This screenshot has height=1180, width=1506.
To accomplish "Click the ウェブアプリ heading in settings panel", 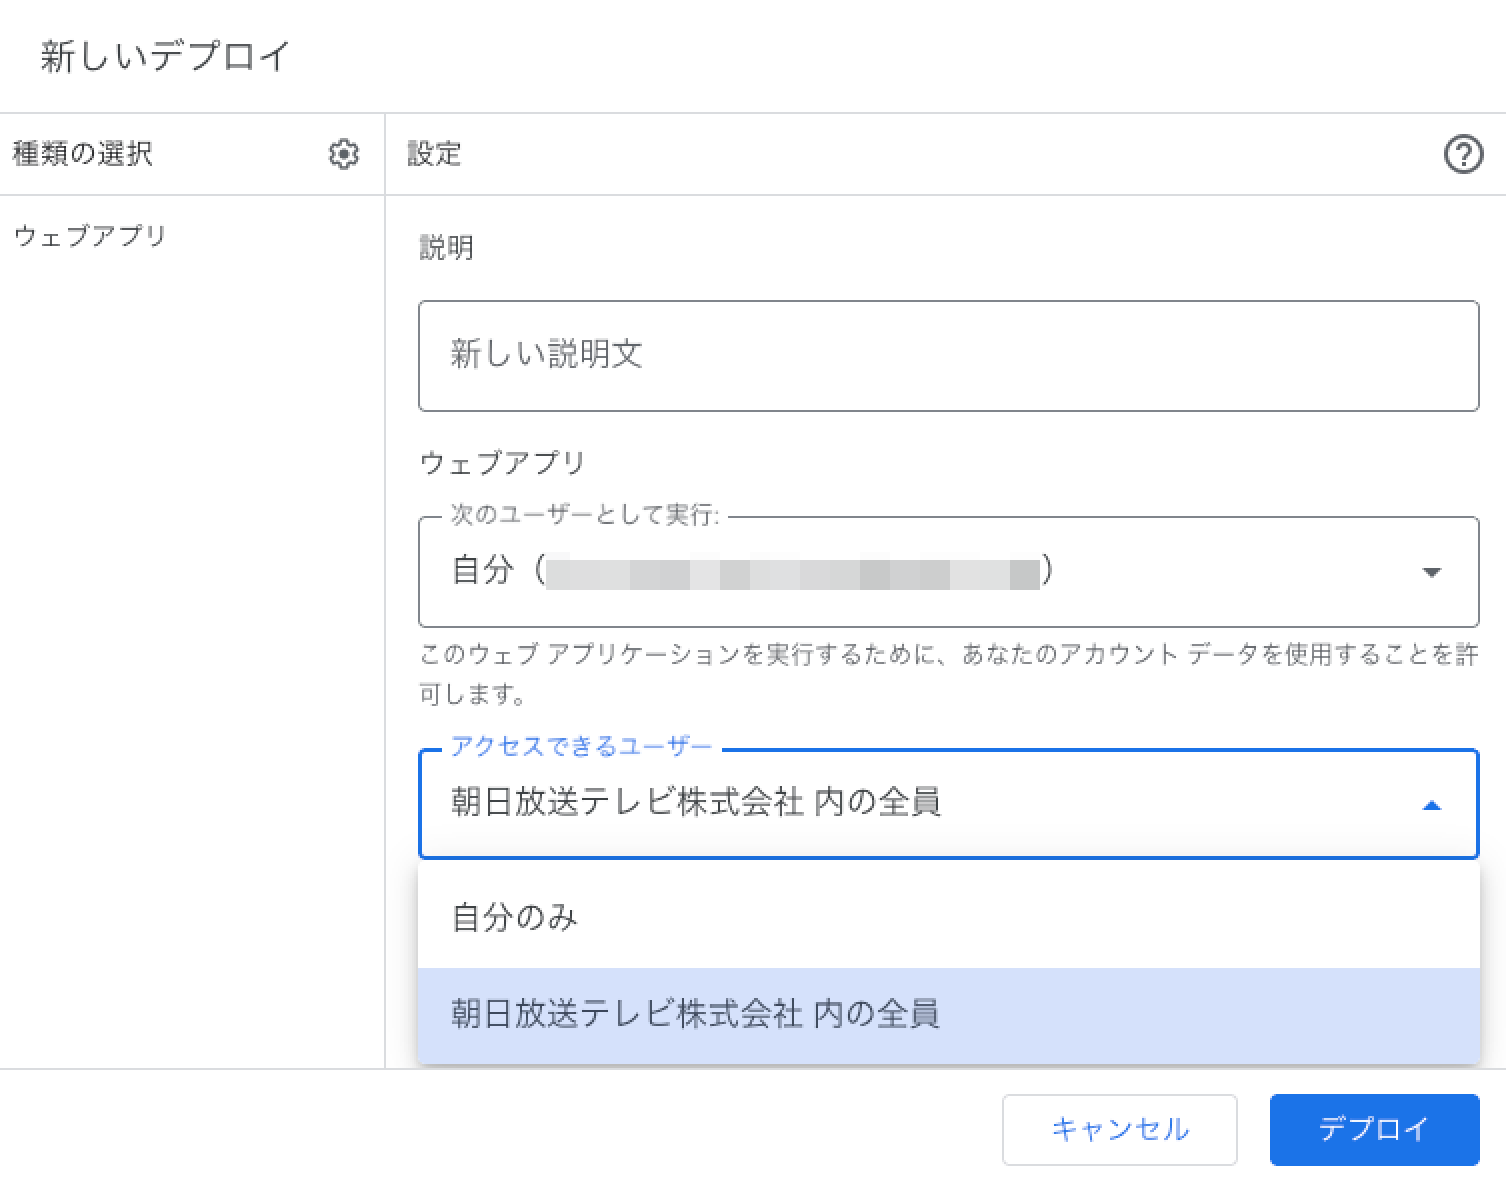I will (x=502, y=462).
